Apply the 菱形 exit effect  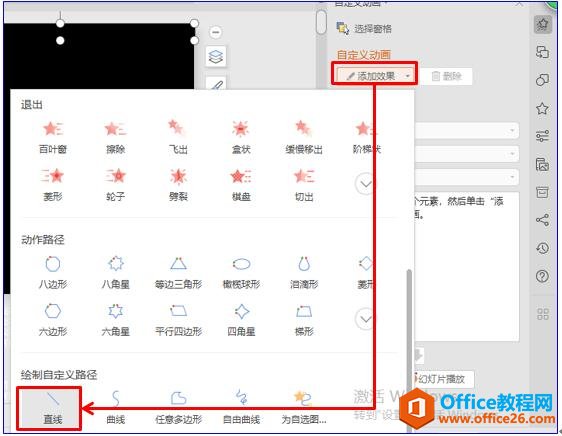coord(53,185)
